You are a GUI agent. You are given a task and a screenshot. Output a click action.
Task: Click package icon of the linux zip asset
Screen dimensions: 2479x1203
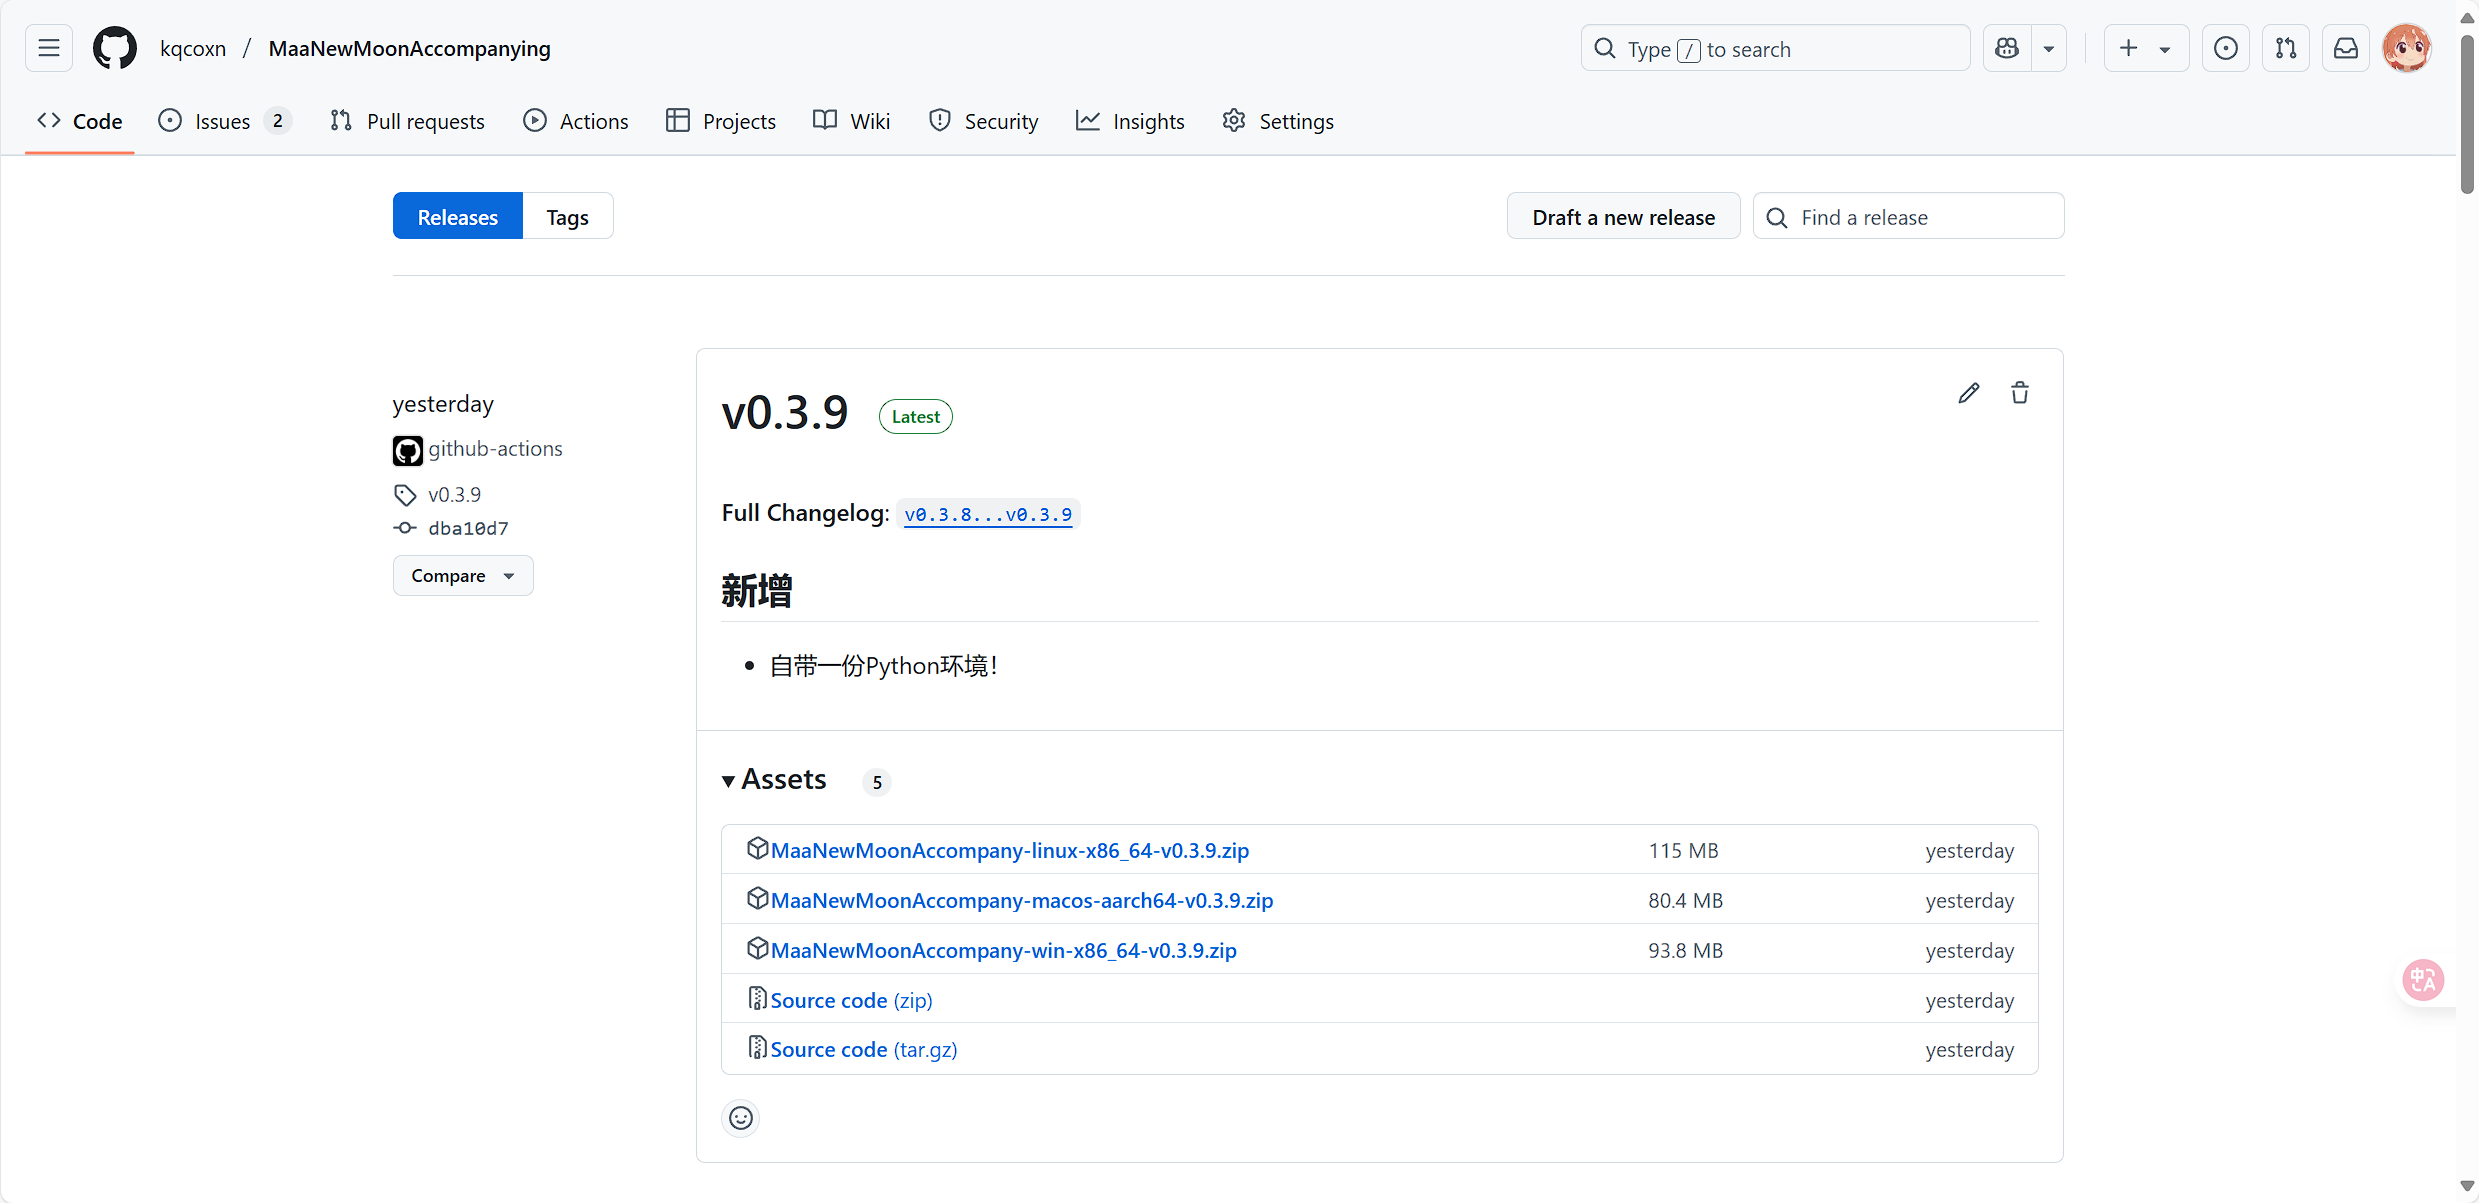tap(757, 848)
